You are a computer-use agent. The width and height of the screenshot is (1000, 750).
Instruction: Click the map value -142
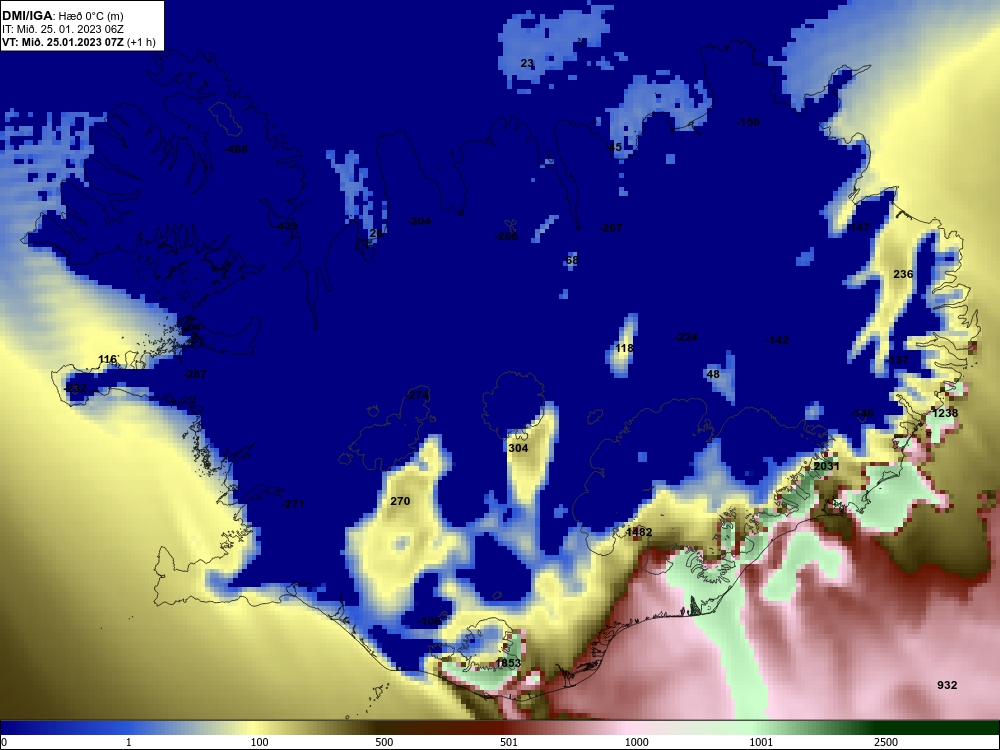click(777, 341)
